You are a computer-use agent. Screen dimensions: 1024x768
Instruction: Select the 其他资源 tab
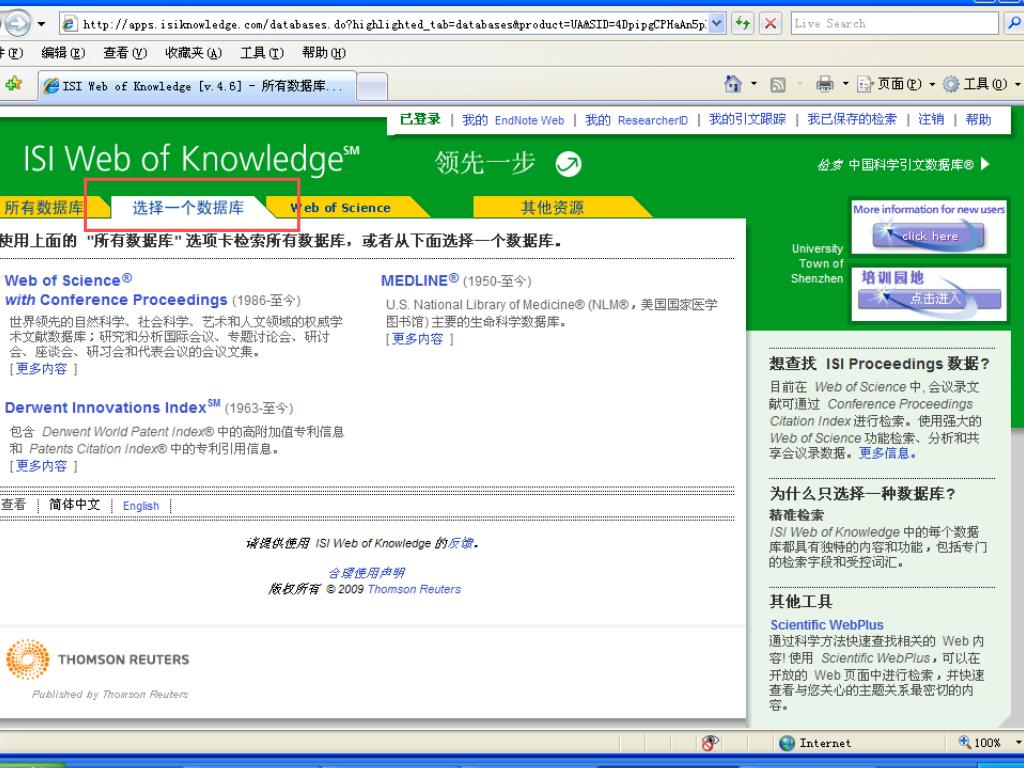pyautogui.click(x=552, y=208)
